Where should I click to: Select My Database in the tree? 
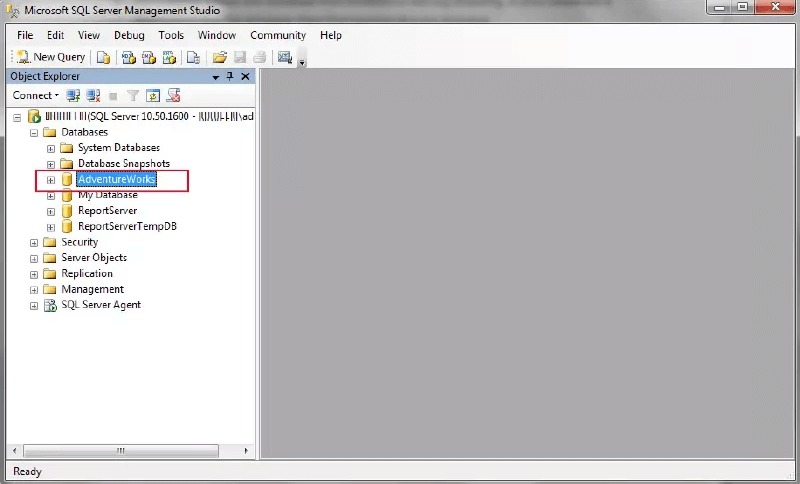[108, 195]
